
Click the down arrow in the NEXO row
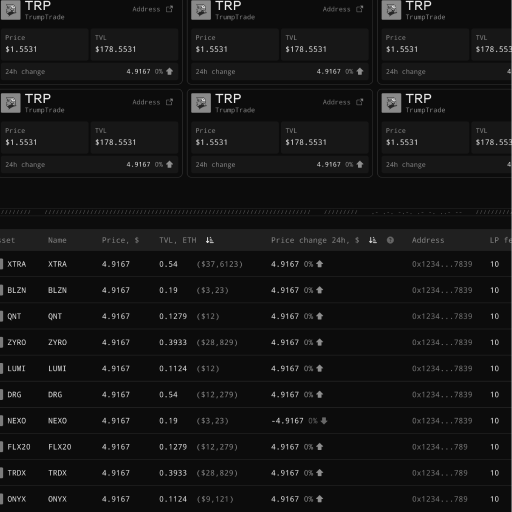tap(324, 421)
